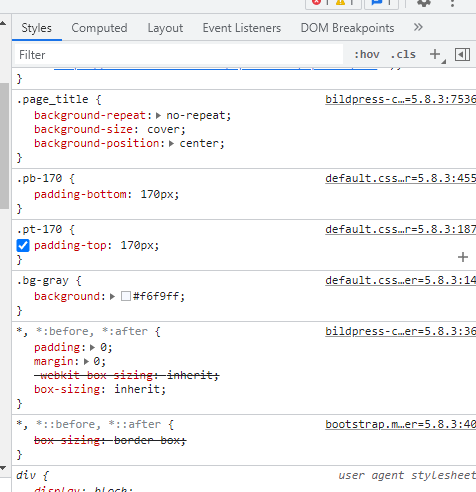Click the red errors counter icon

point(317,2)
